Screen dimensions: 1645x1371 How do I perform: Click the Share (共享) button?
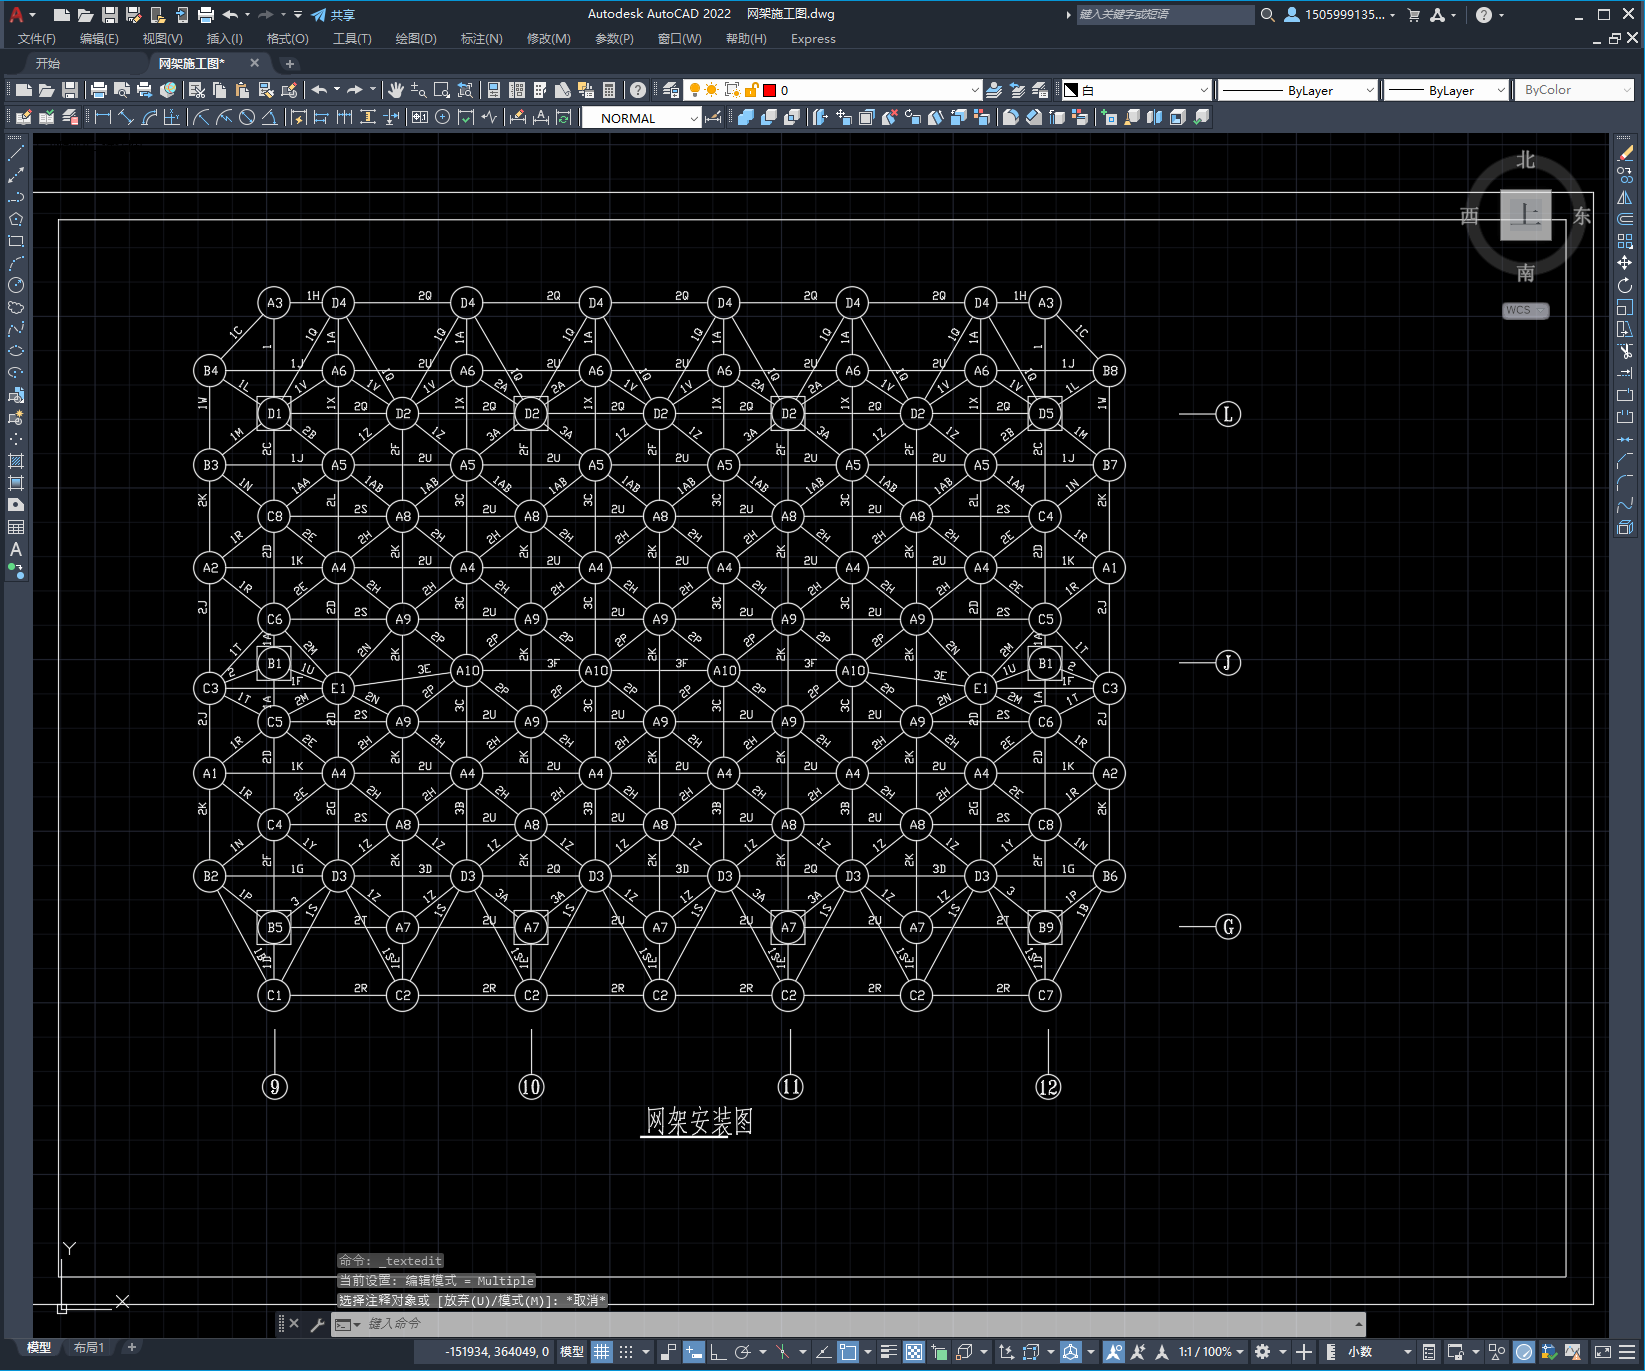click(333, 15)
